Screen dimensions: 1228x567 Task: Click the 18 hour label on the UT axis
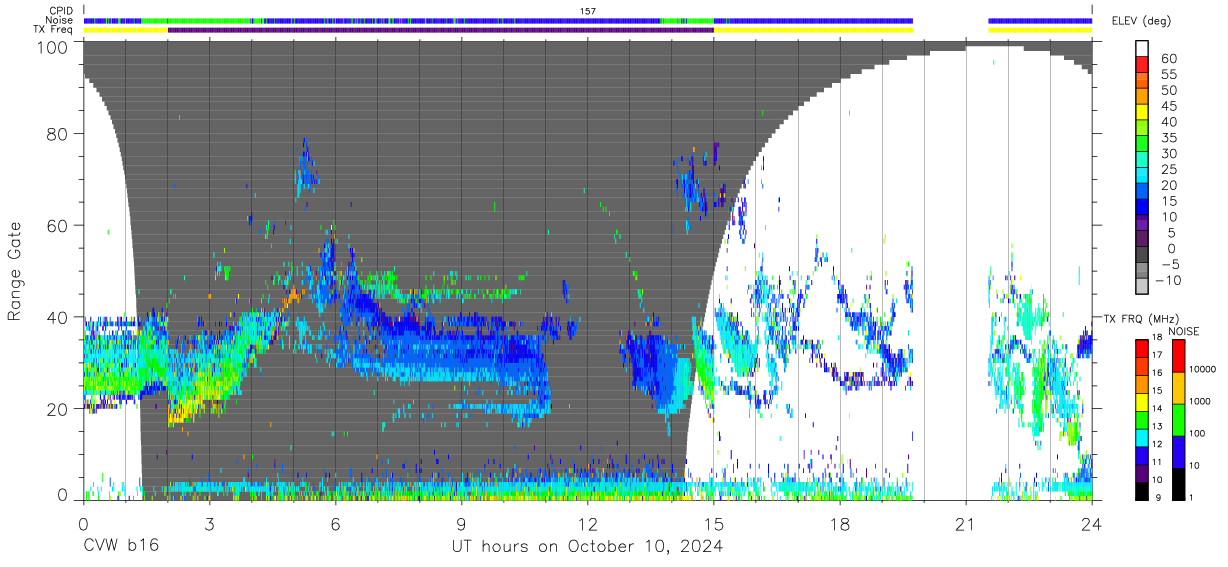click(x=840, y=524)
